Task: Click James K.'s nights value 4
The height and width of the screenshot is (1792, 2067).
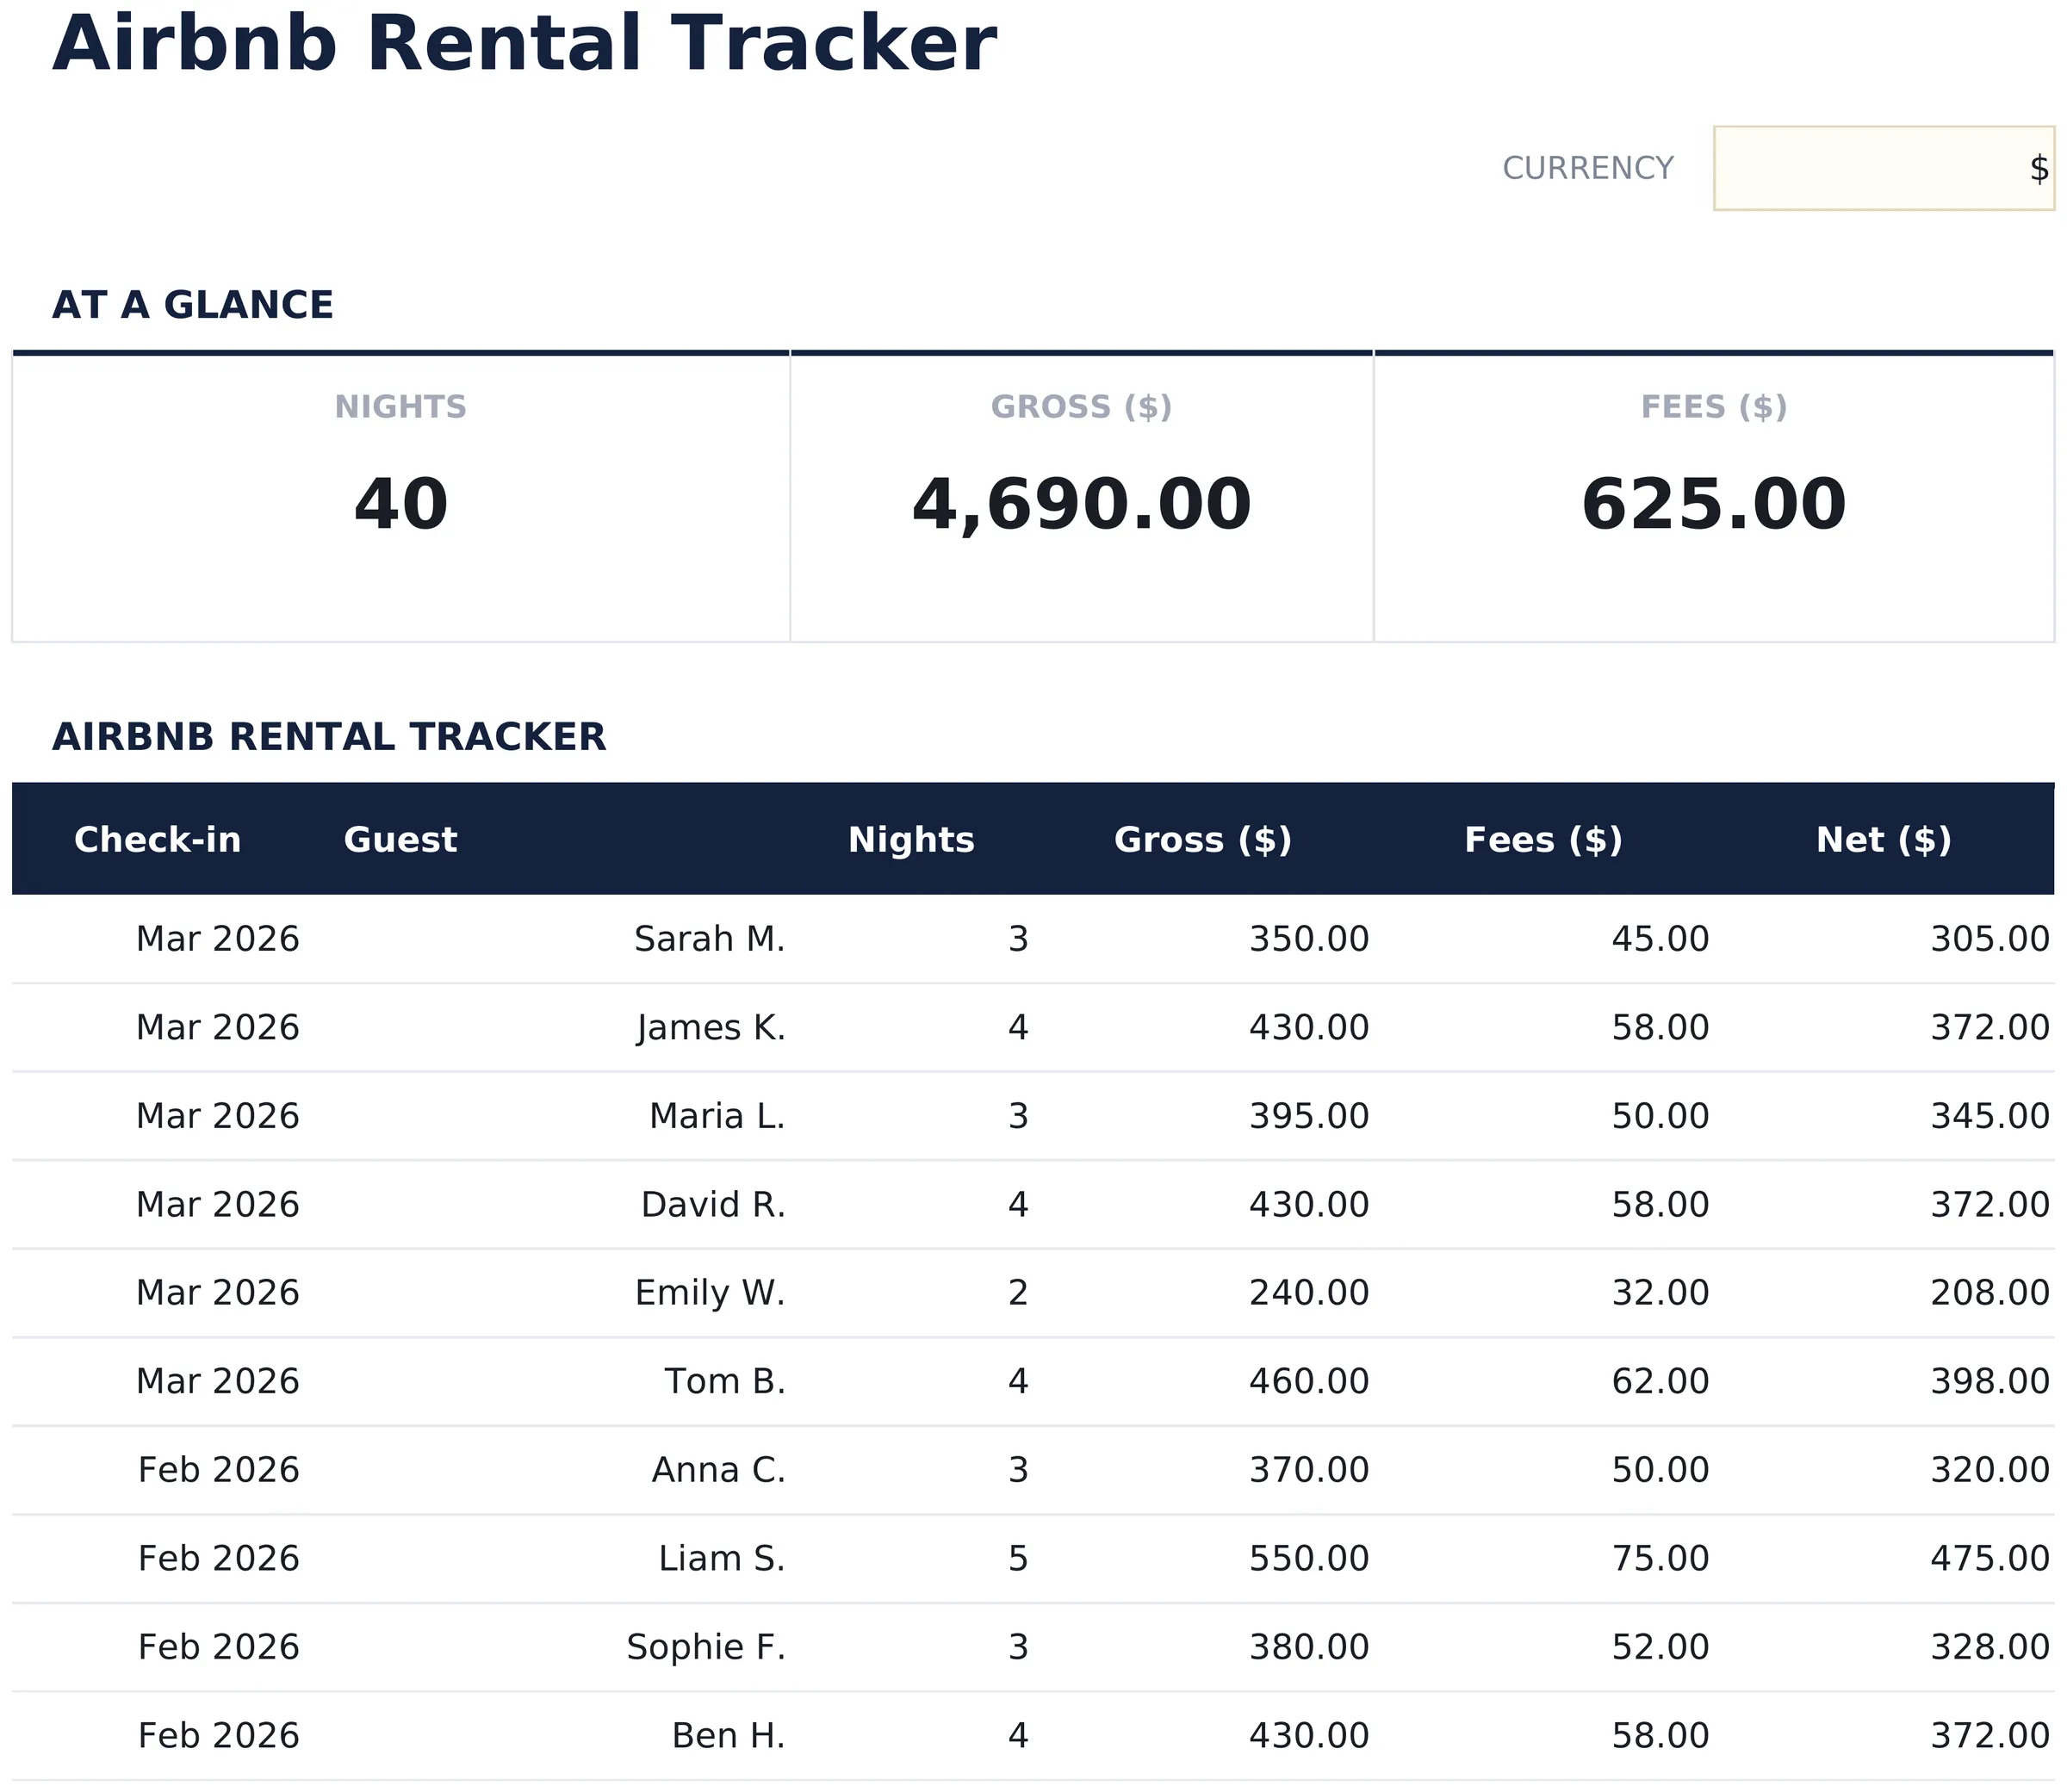Action: (x=1018, y=1028)
